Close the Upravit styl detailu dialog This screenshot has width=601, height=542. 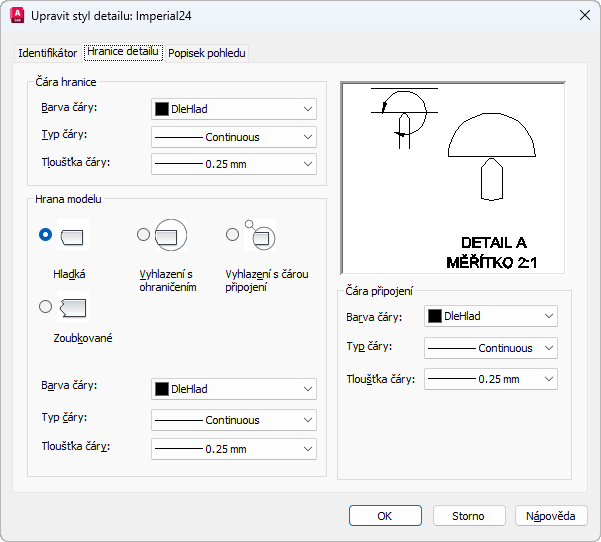point(585,15)
